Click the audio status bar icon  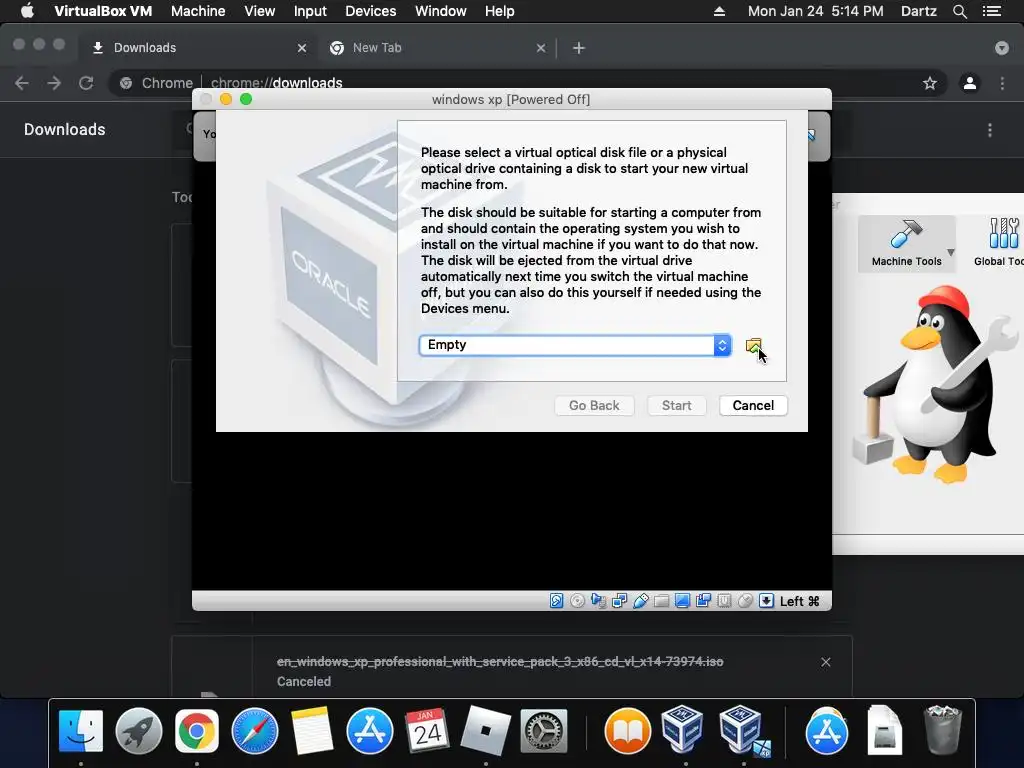tap(598, 601)
